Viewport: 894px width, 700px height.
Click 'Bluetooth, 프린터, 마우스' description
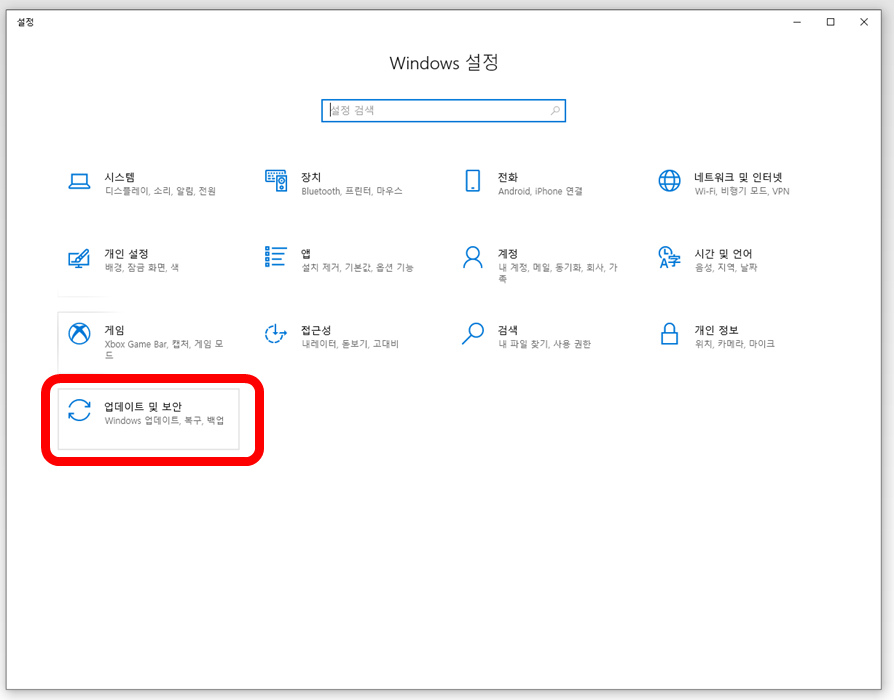tap(352, 192)
